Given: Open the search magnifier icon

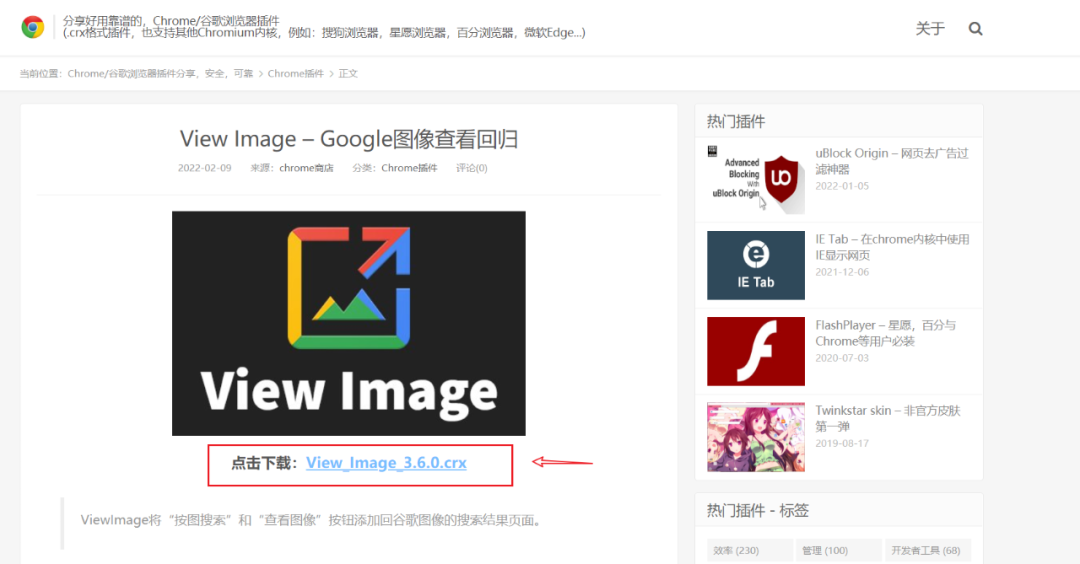Looking at the screenshot, I should (x=976, y=29).
